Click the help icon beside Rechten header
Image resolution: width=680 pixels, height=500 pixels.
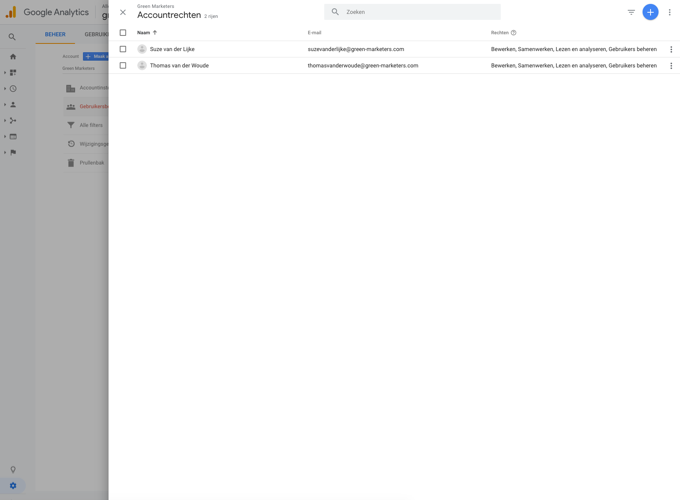pyautogui.click(x=514, y=33)
